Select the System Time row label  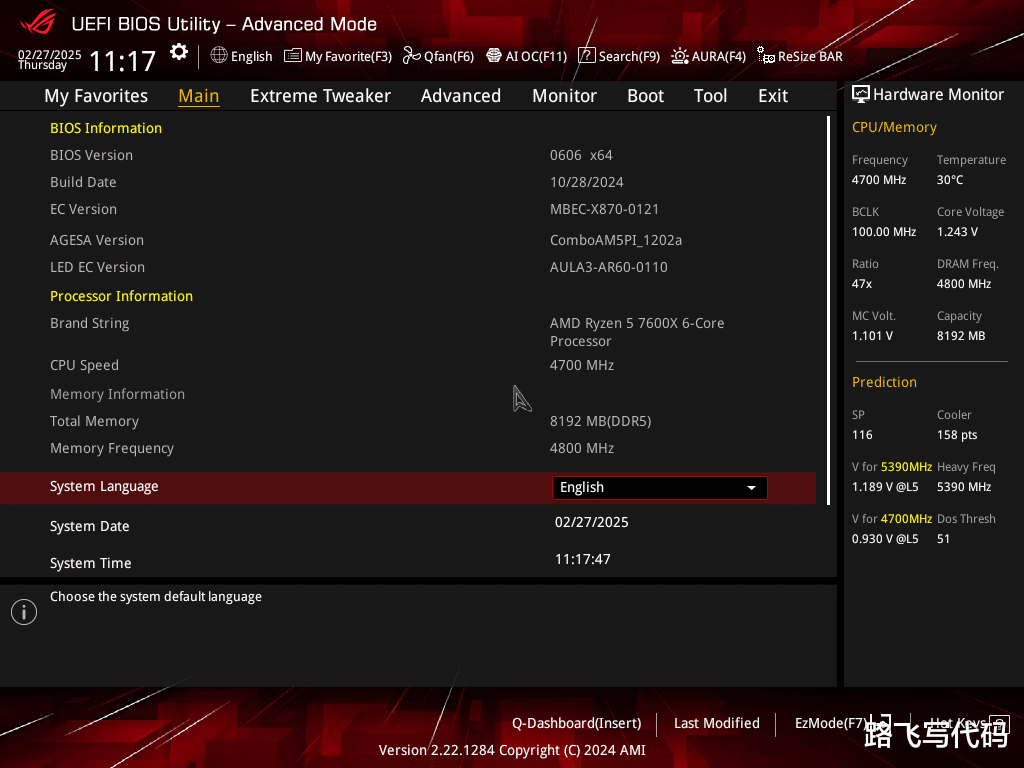91,563
